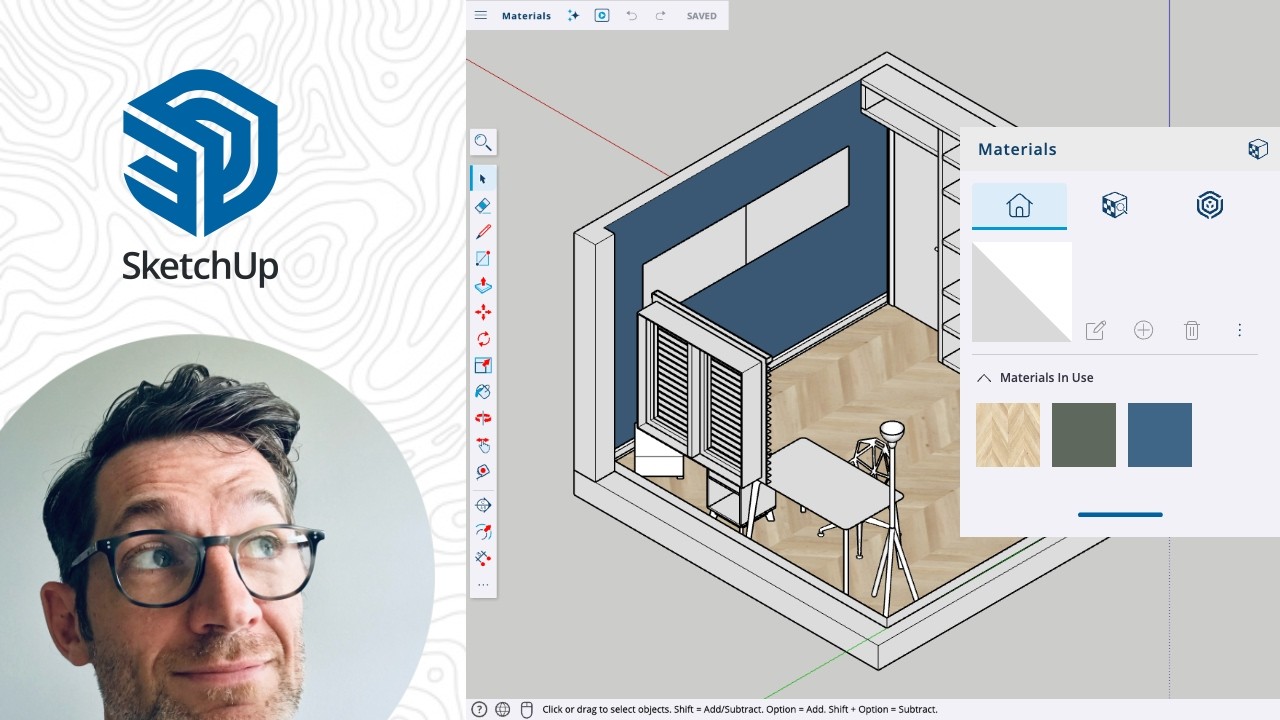The height and width of the screenshot is (720, 1280).
Task: Open the scenes play icon in top bar
Action: [x=602, y=16]
